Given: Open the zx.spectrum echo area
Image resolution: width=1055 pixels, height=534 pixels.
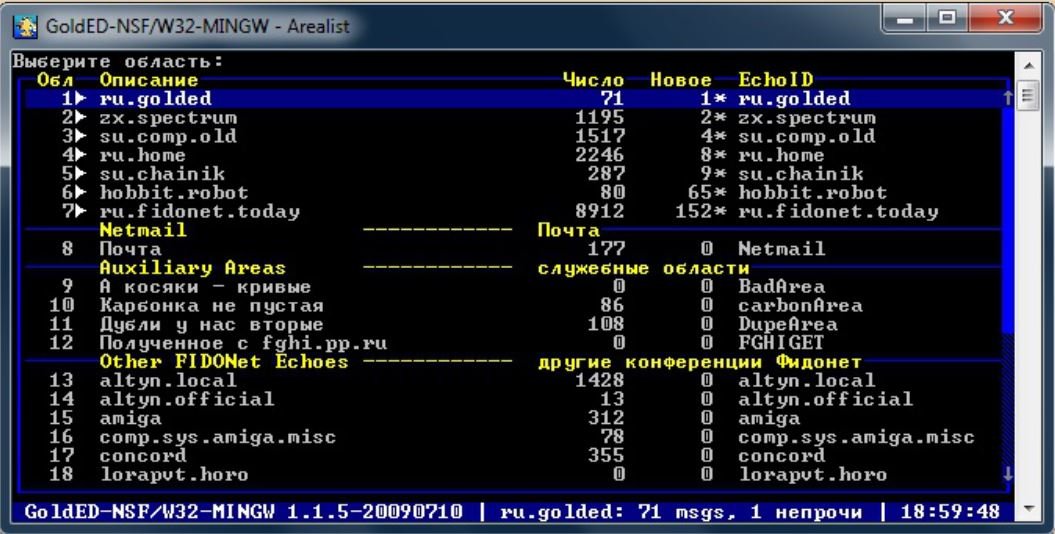Looking at the screenshot, I should tap(514, 118).
